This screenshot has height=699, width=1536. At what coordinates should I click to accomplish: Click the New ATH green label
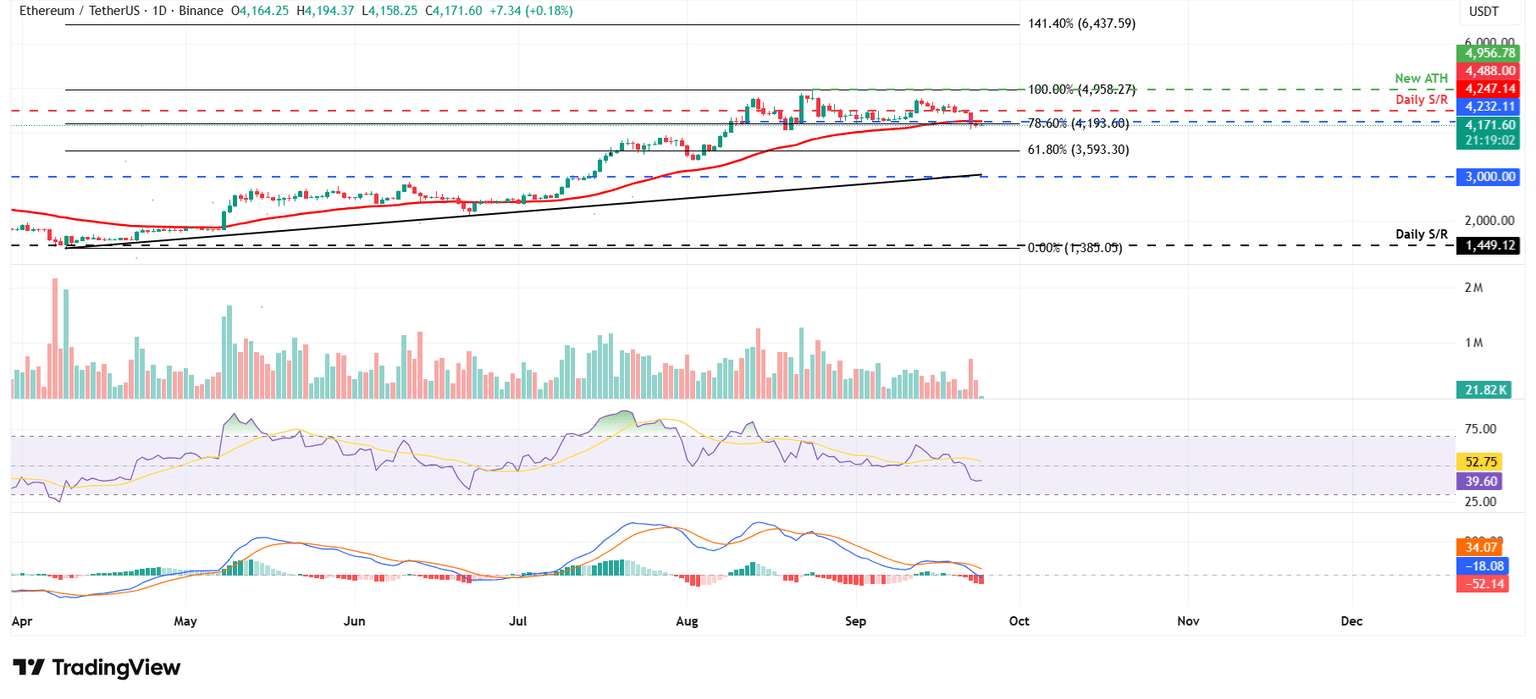[1421, 78]
